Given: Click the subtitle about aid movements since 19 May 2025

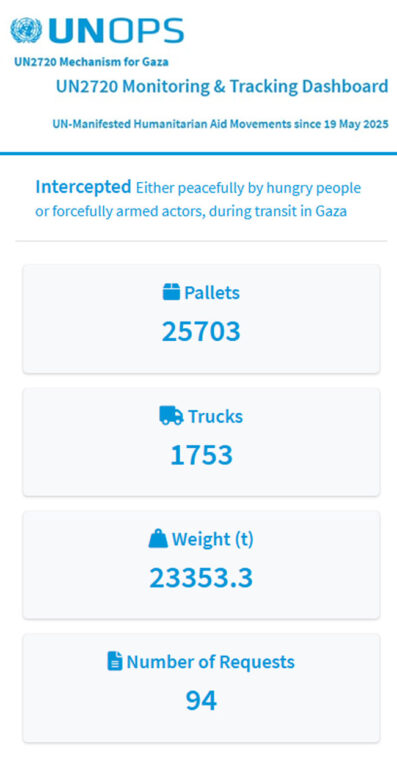Looking at the screenshot, I should (x=220, y=123).
